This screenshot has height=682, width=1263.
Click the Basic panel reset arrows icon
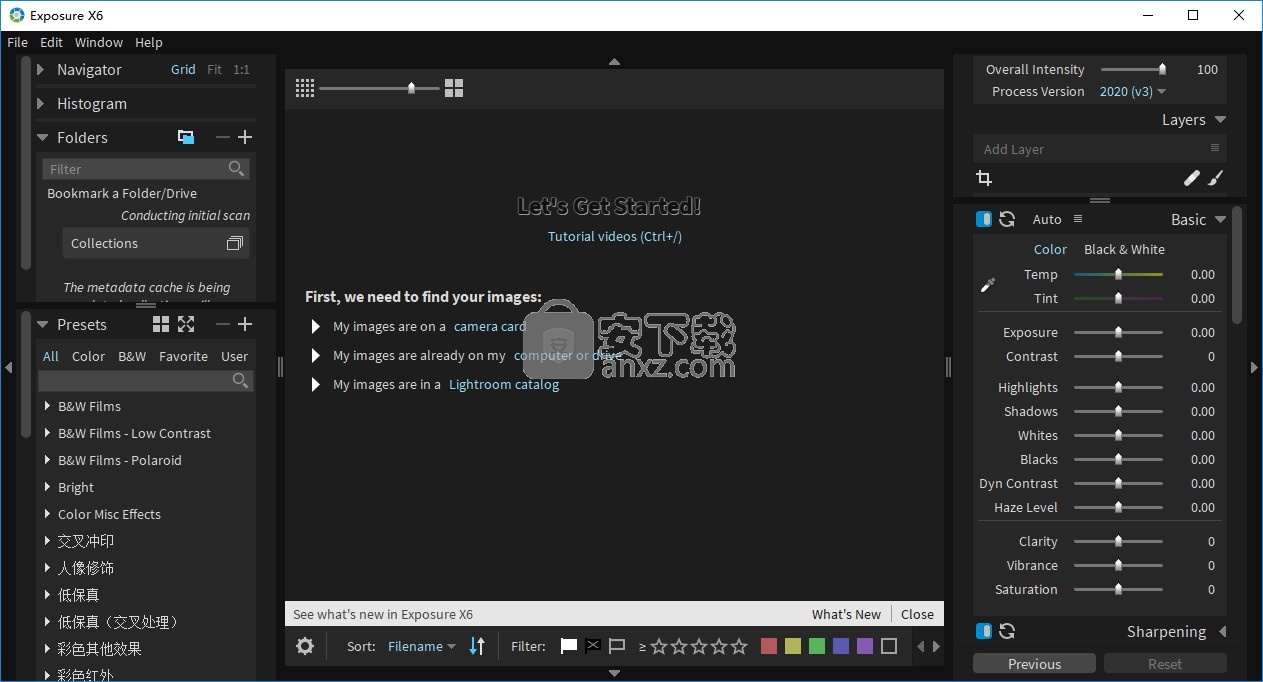coord(1007,219)
